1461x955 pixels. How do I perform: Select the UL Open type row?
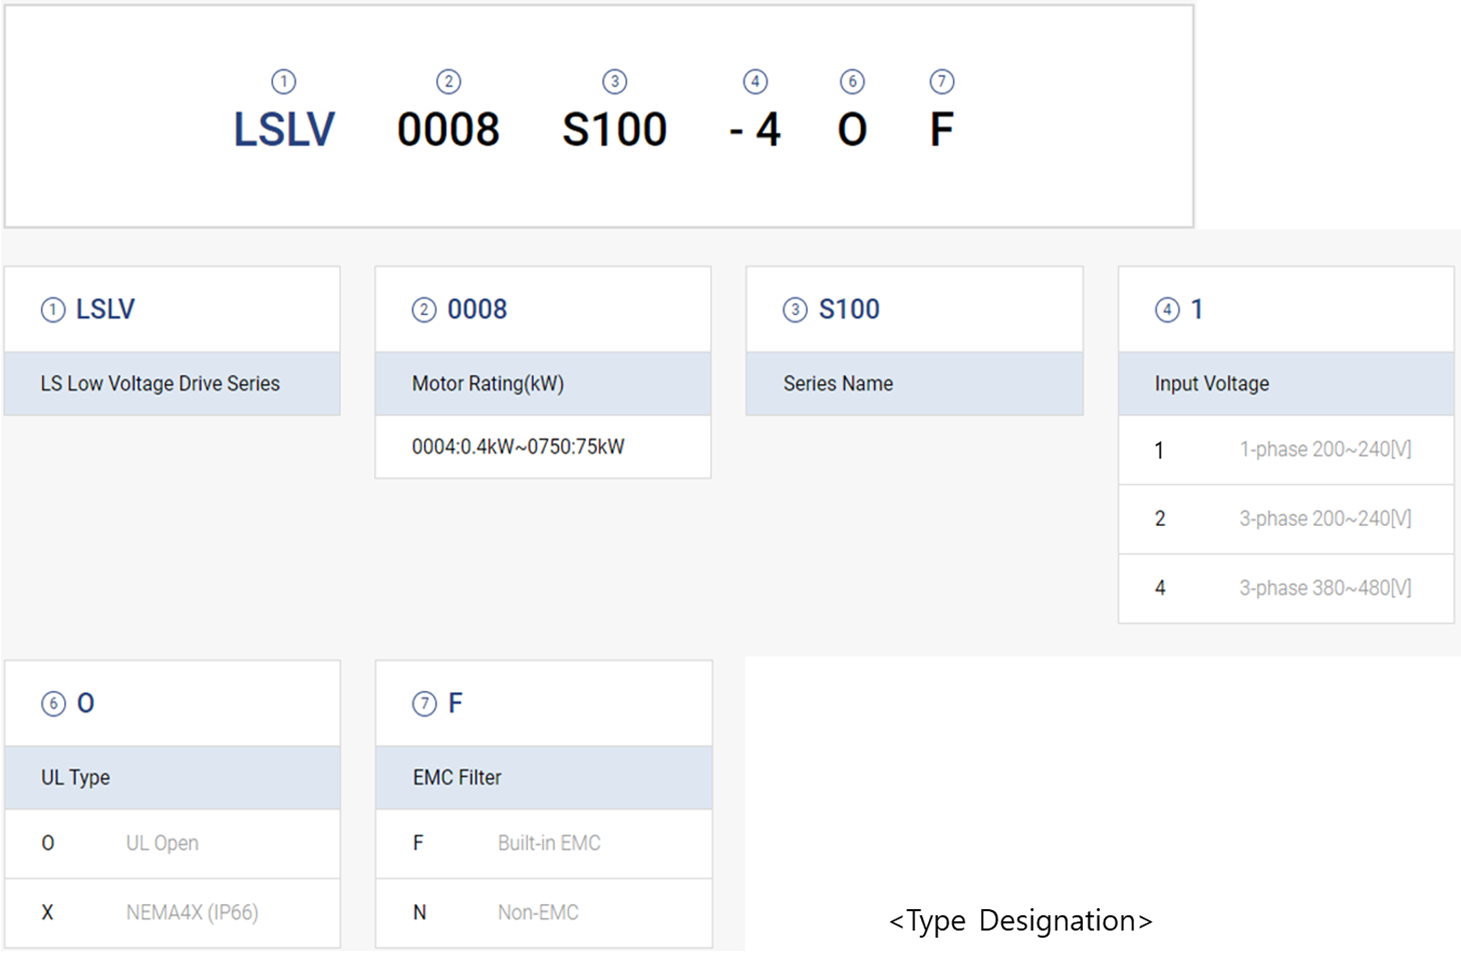click(172, 843)
